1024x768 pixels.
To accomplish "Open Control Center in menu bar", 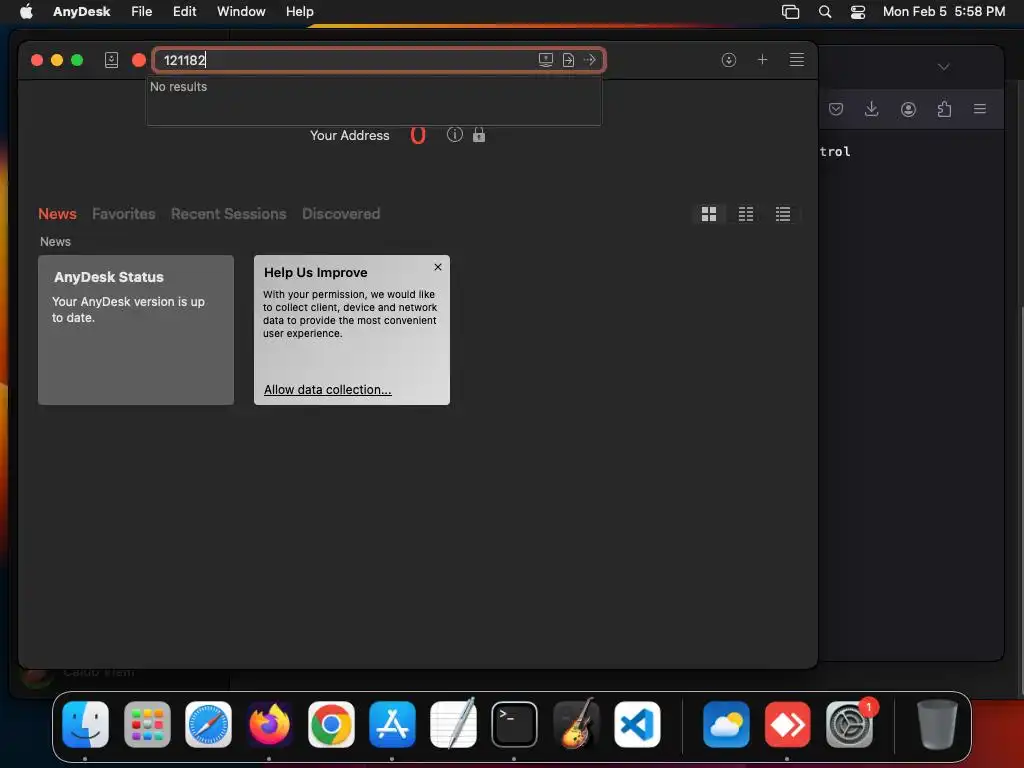I will coord(857,12).
